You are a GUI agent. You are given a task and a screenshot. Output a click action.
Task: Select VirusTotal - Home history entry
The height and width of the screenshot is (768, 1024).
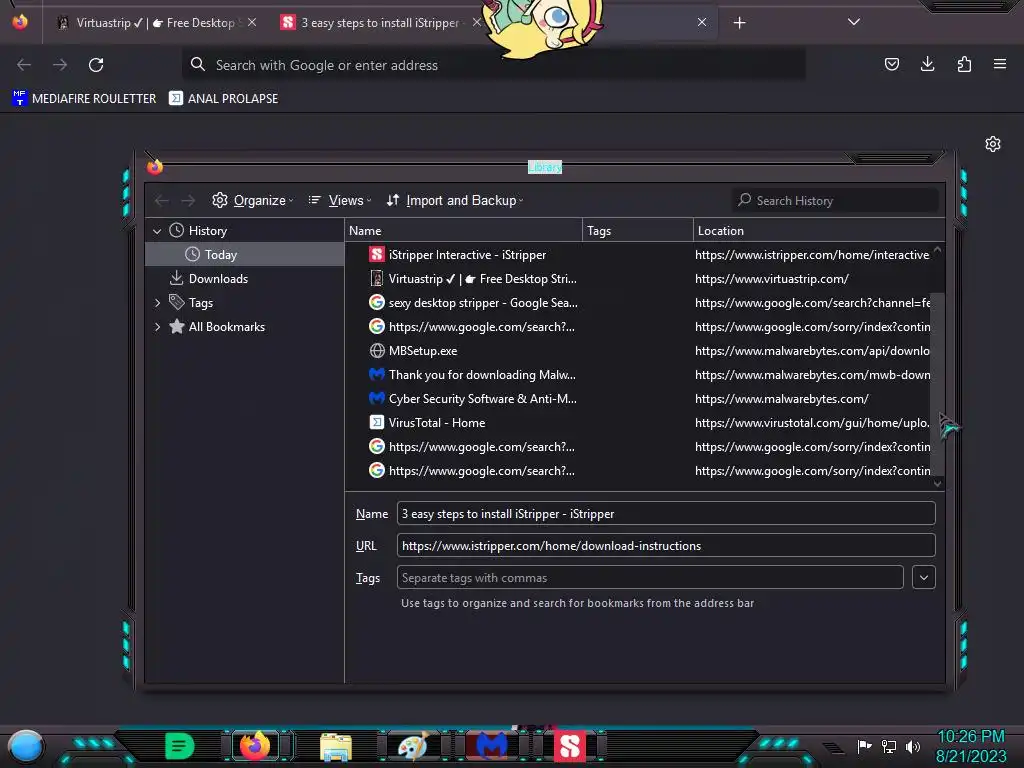click(637, 423)
